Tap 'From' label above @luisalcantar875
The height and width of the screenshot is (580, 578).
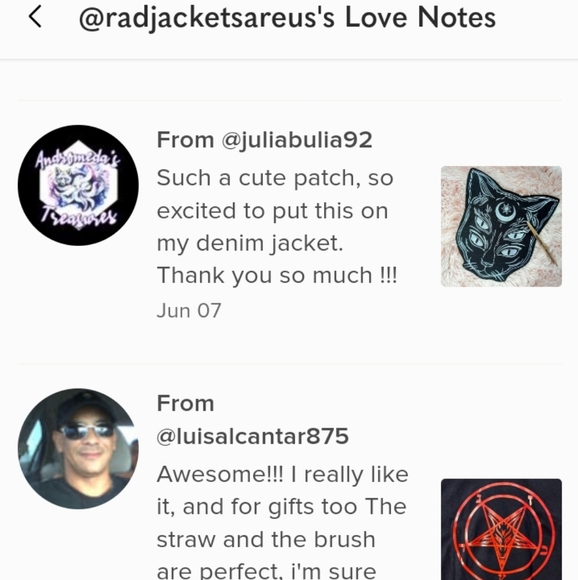click(185, 403)
